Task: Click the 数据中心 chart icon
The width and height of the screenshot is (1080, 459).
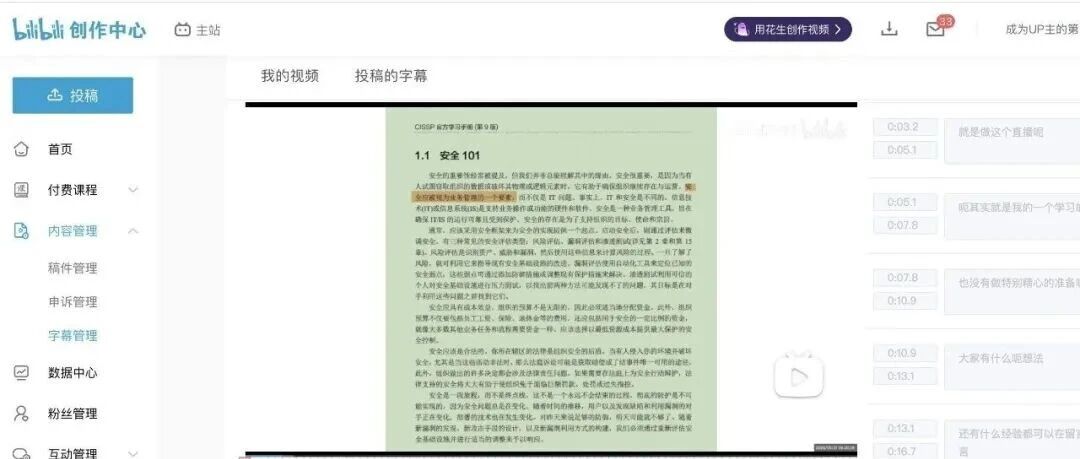Action: pos(22,373)
